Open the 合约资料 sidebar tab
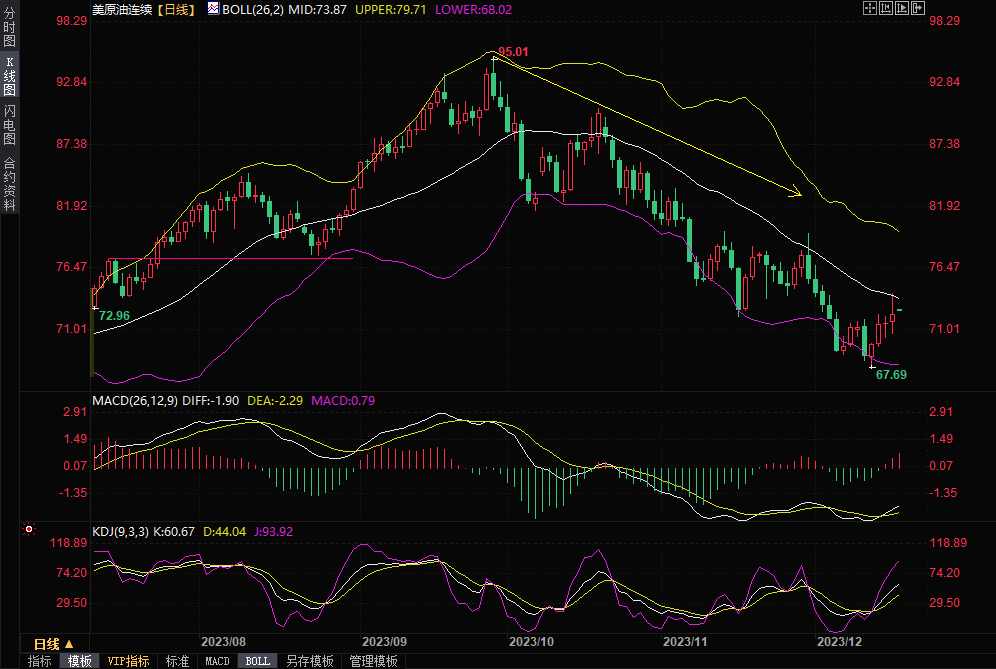The image size is (996, 669). (10, 184)
